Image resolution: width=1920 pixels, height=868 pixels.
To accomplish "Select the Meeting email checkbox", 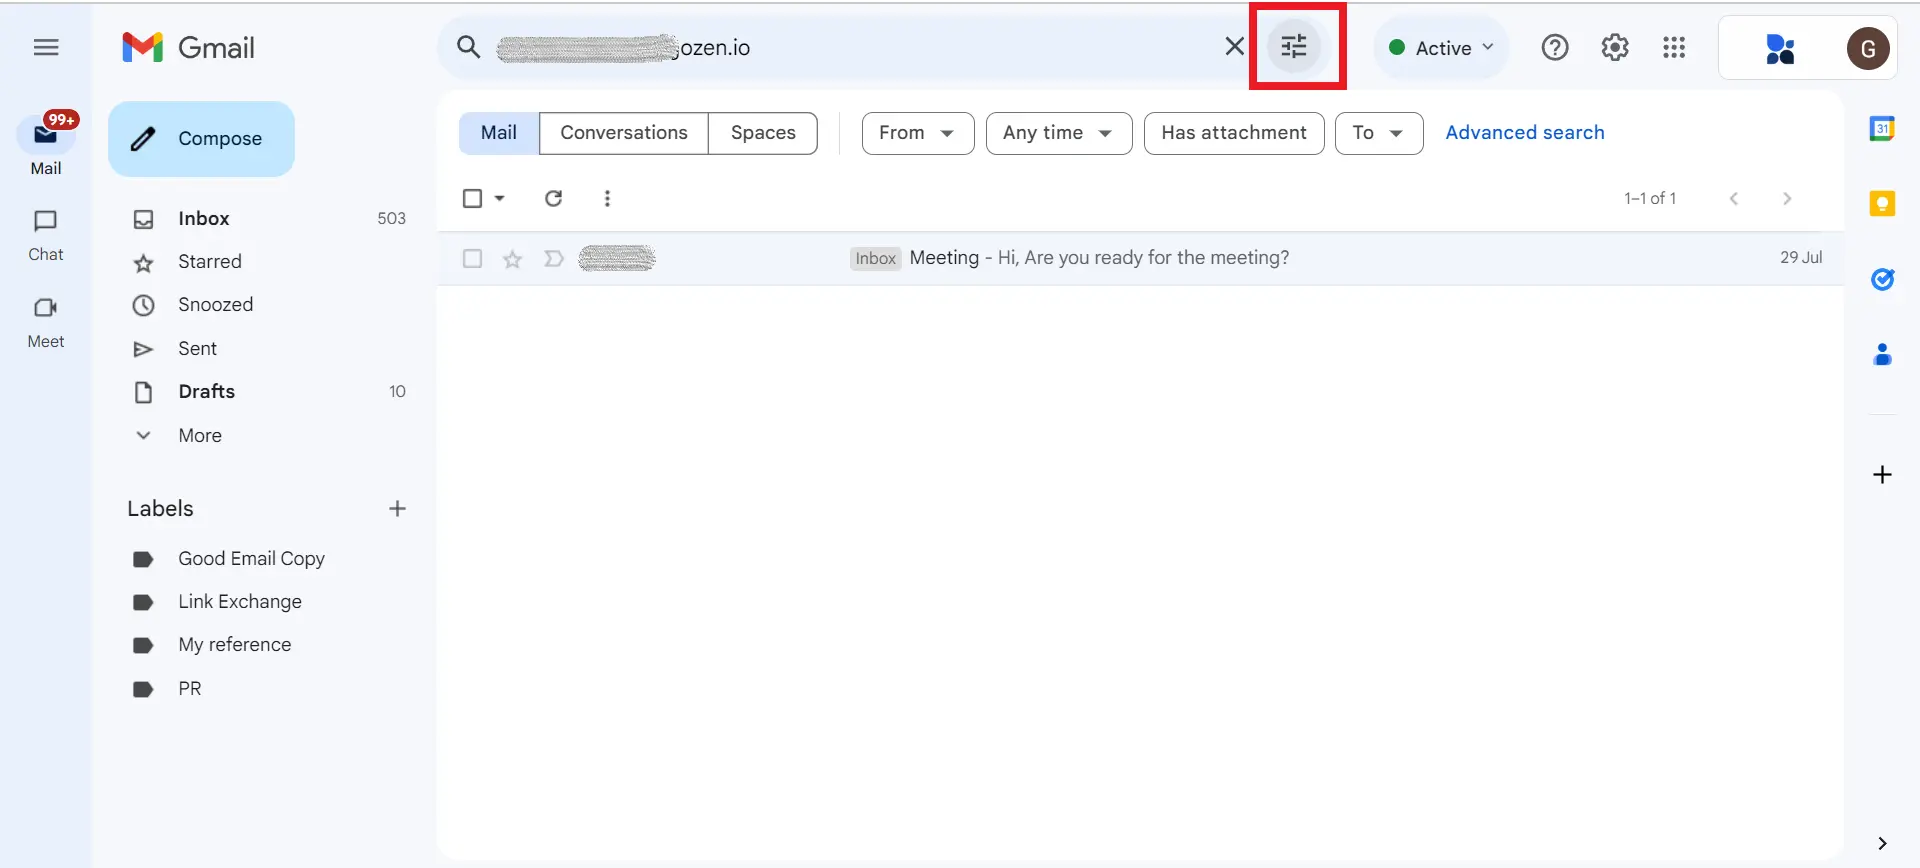I will pos(473,259).
